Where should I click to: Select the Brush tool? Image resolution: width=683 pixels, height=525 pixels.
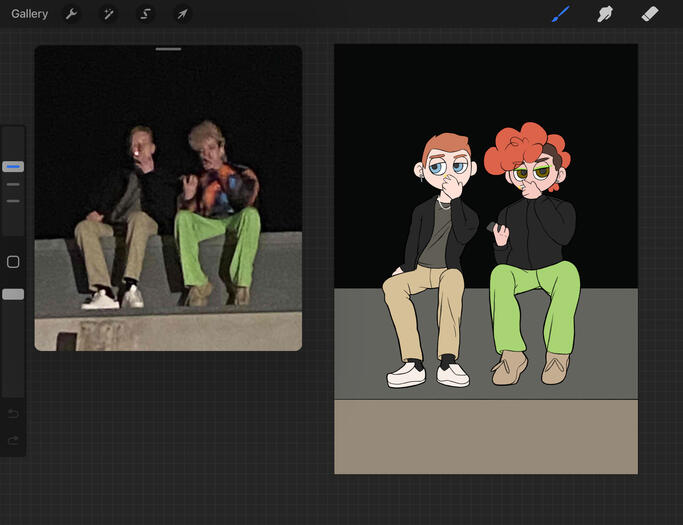coord(560,14)
